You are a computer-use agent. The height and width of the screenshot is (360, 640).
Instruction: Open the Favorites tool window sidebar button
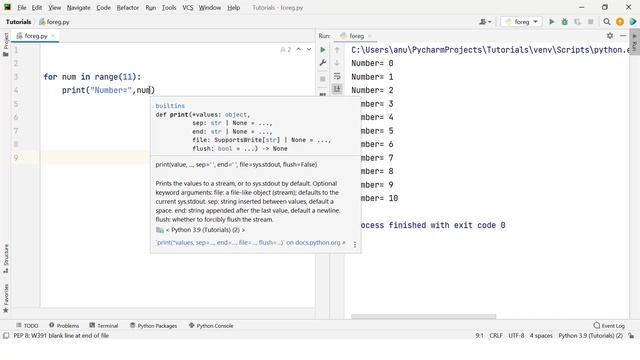(x=5, y=298)
